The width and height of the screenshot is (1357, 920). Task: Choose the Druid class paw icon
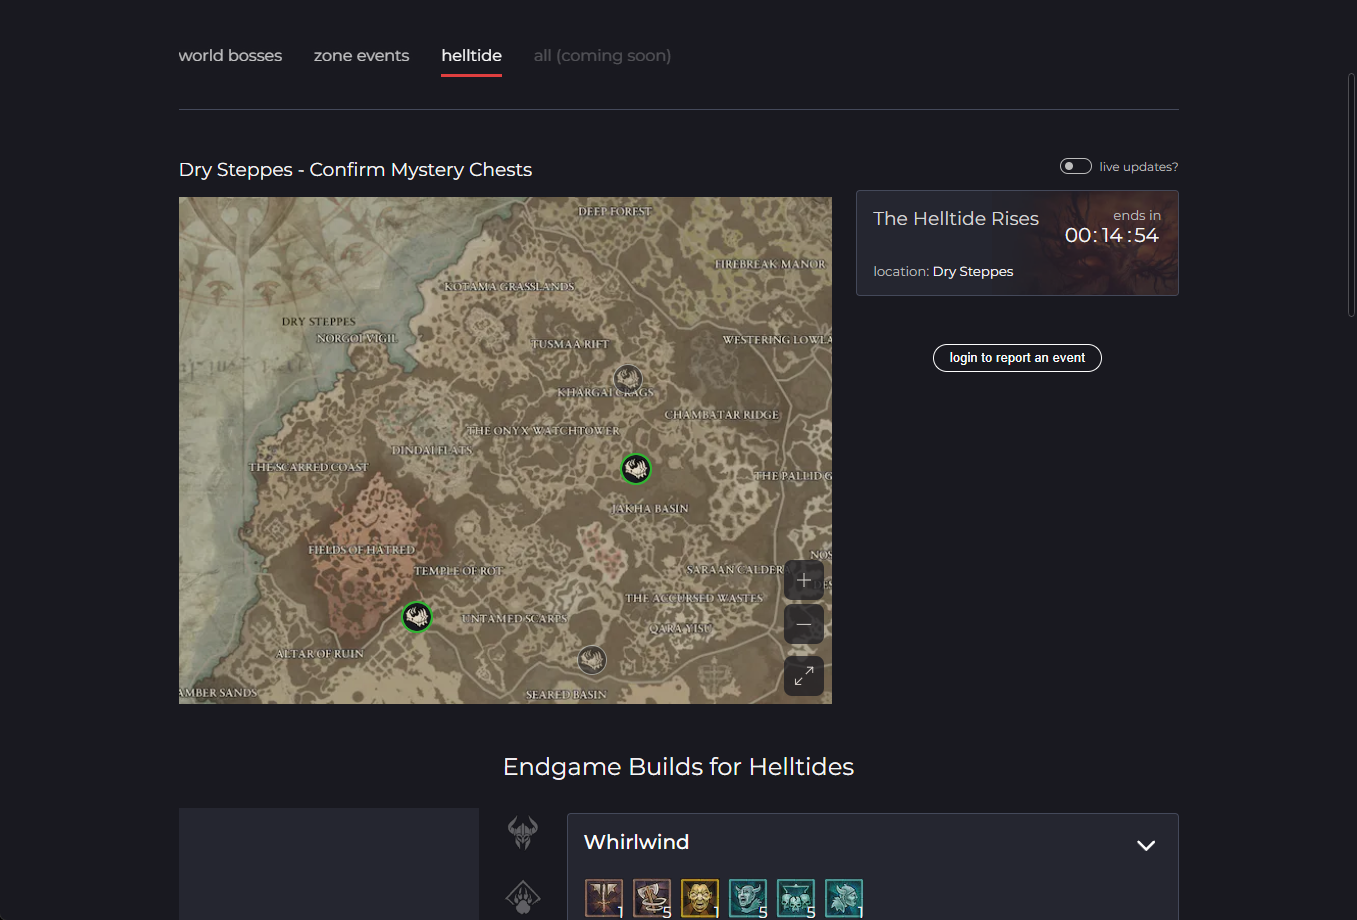[x=523, y=897]
